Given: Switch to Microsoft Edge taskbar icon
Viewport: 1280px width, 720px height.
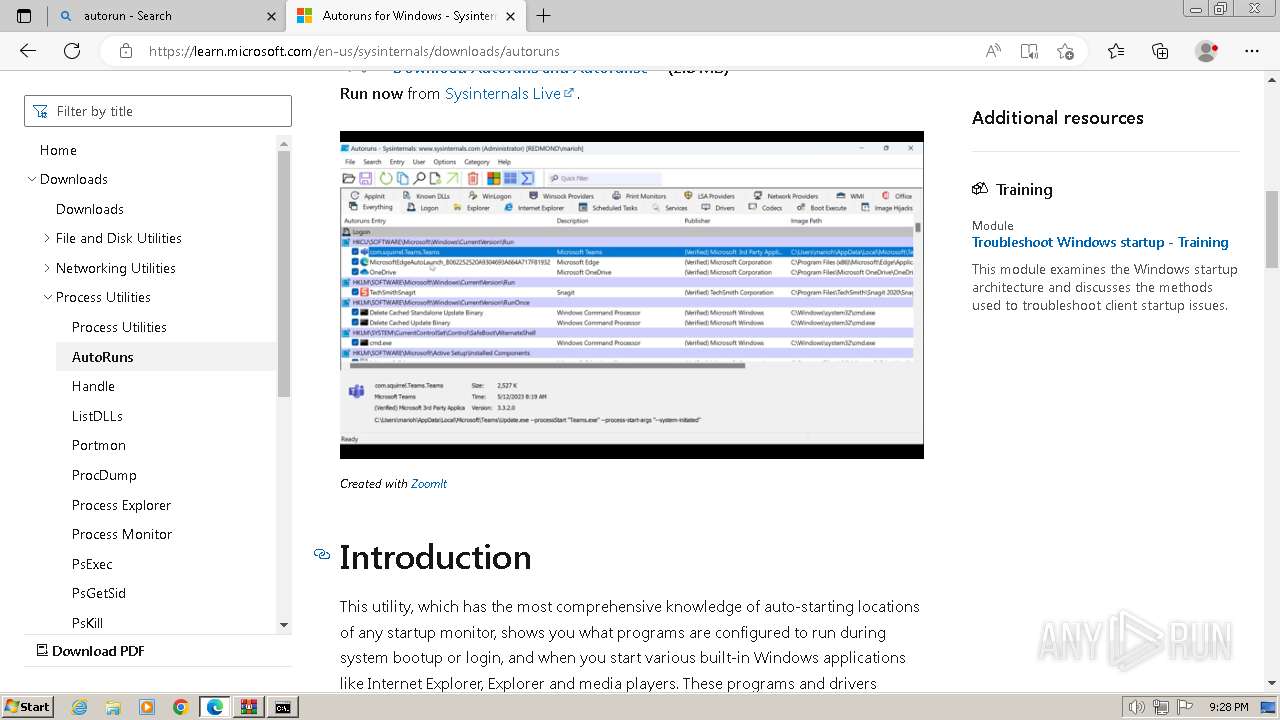Looking at the screenshot, I should [x=215, y=707].
